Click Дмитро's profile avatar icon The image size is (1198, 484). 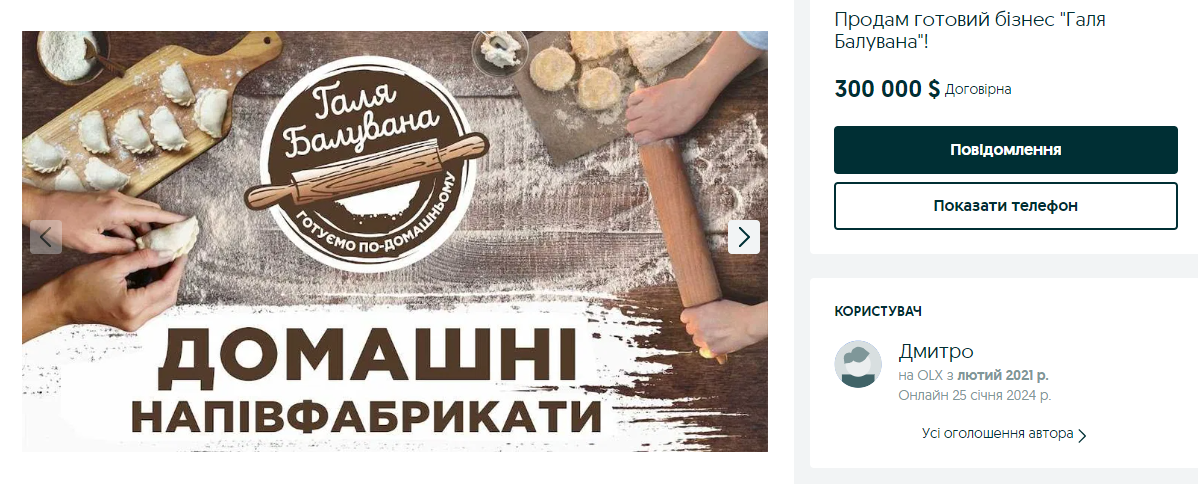[858, 364]
